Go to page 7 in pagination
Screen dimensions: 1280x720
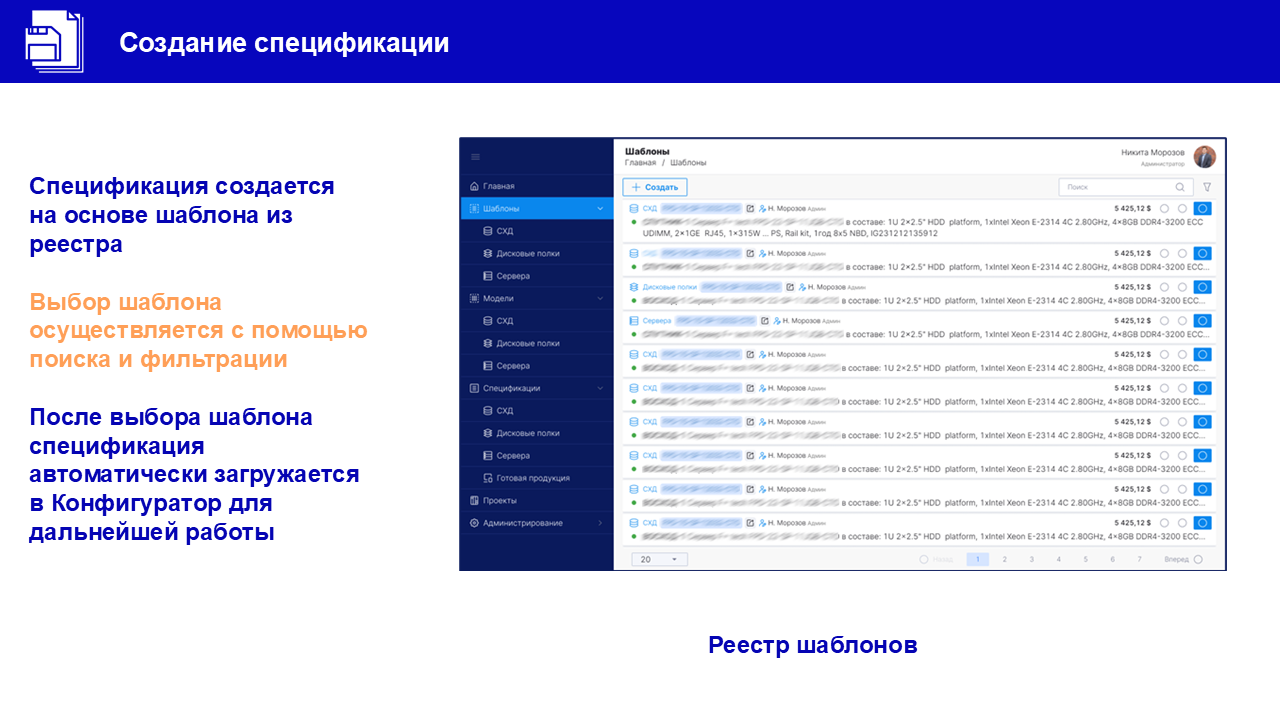pyautogui.click(x=1139, y=559)
